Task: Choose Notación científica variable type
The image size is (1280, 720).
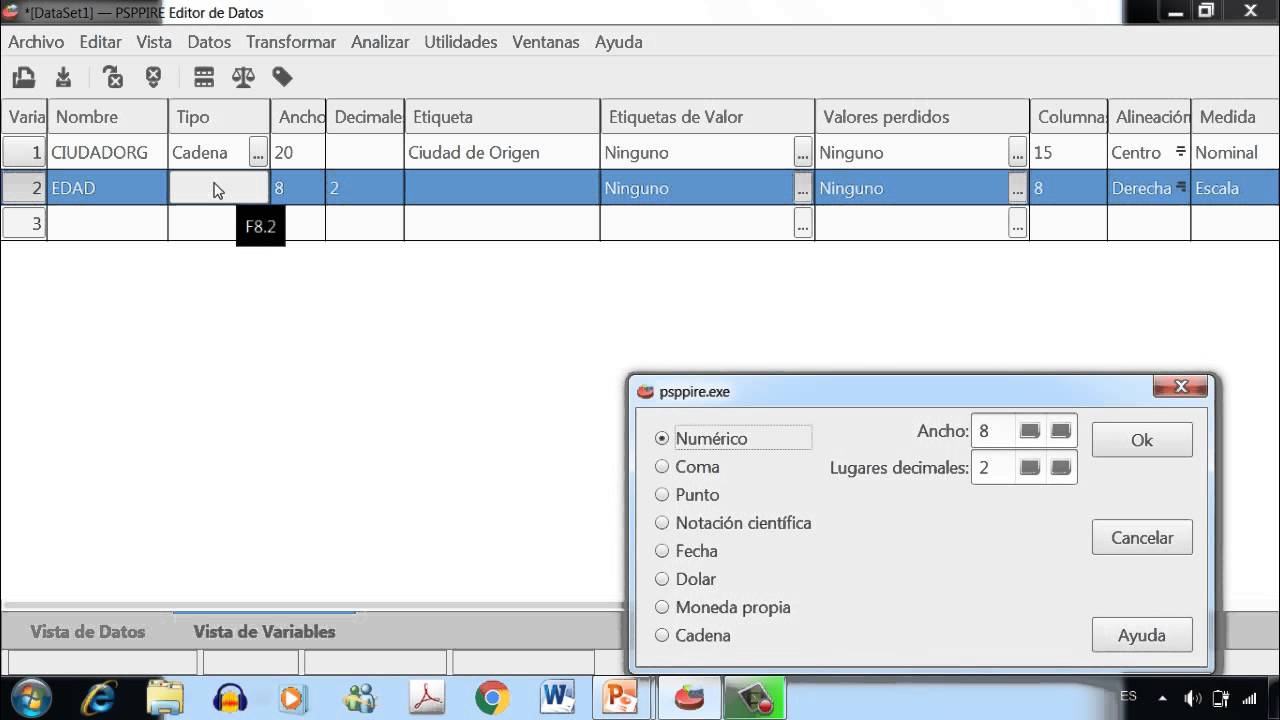Action: click(x=662, y=522)
